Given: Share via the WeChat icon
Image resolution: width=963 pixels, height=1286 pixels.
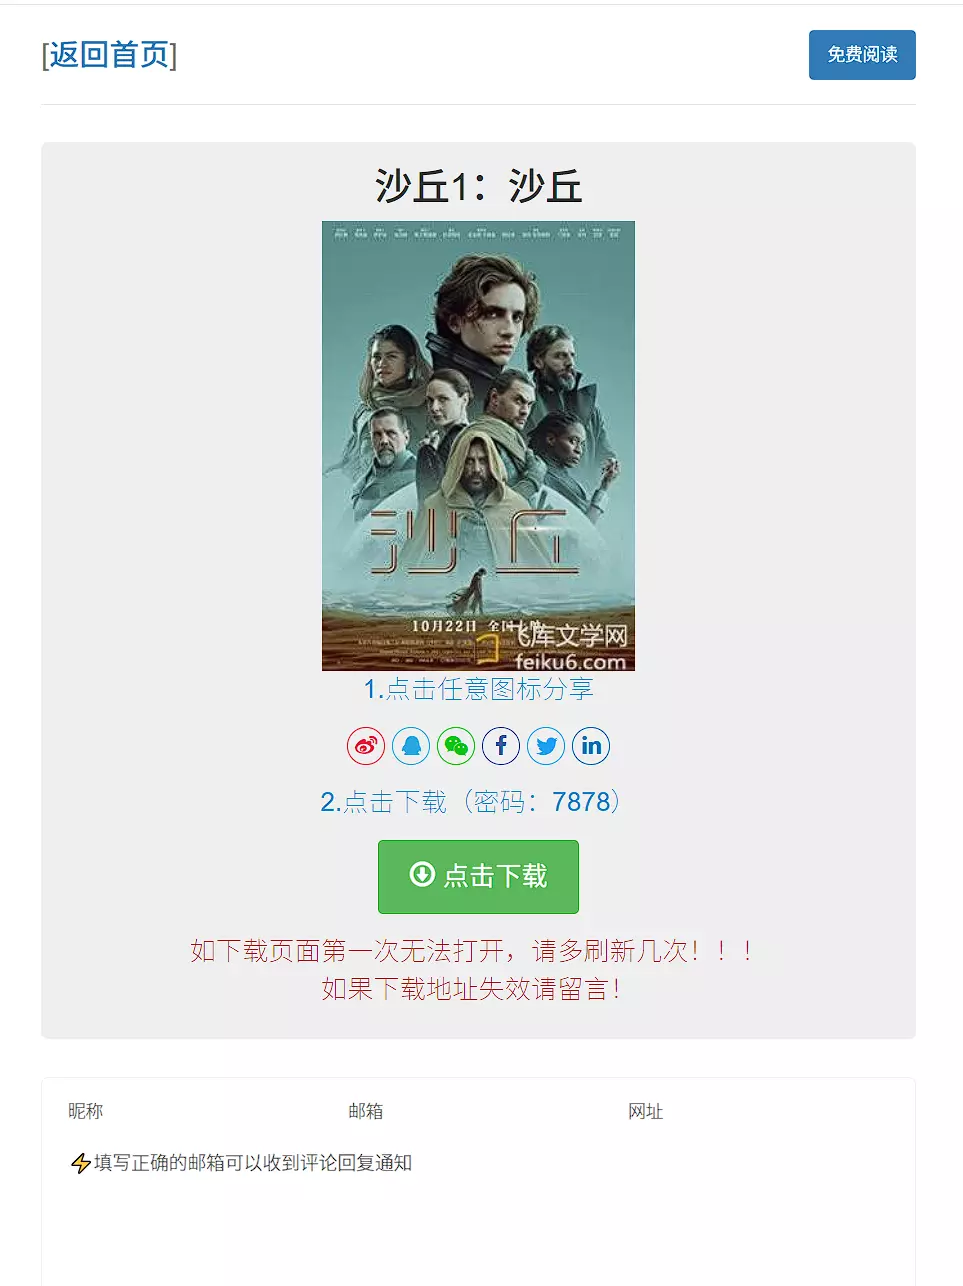Looking at the screenshot, I should coord(456,746).
